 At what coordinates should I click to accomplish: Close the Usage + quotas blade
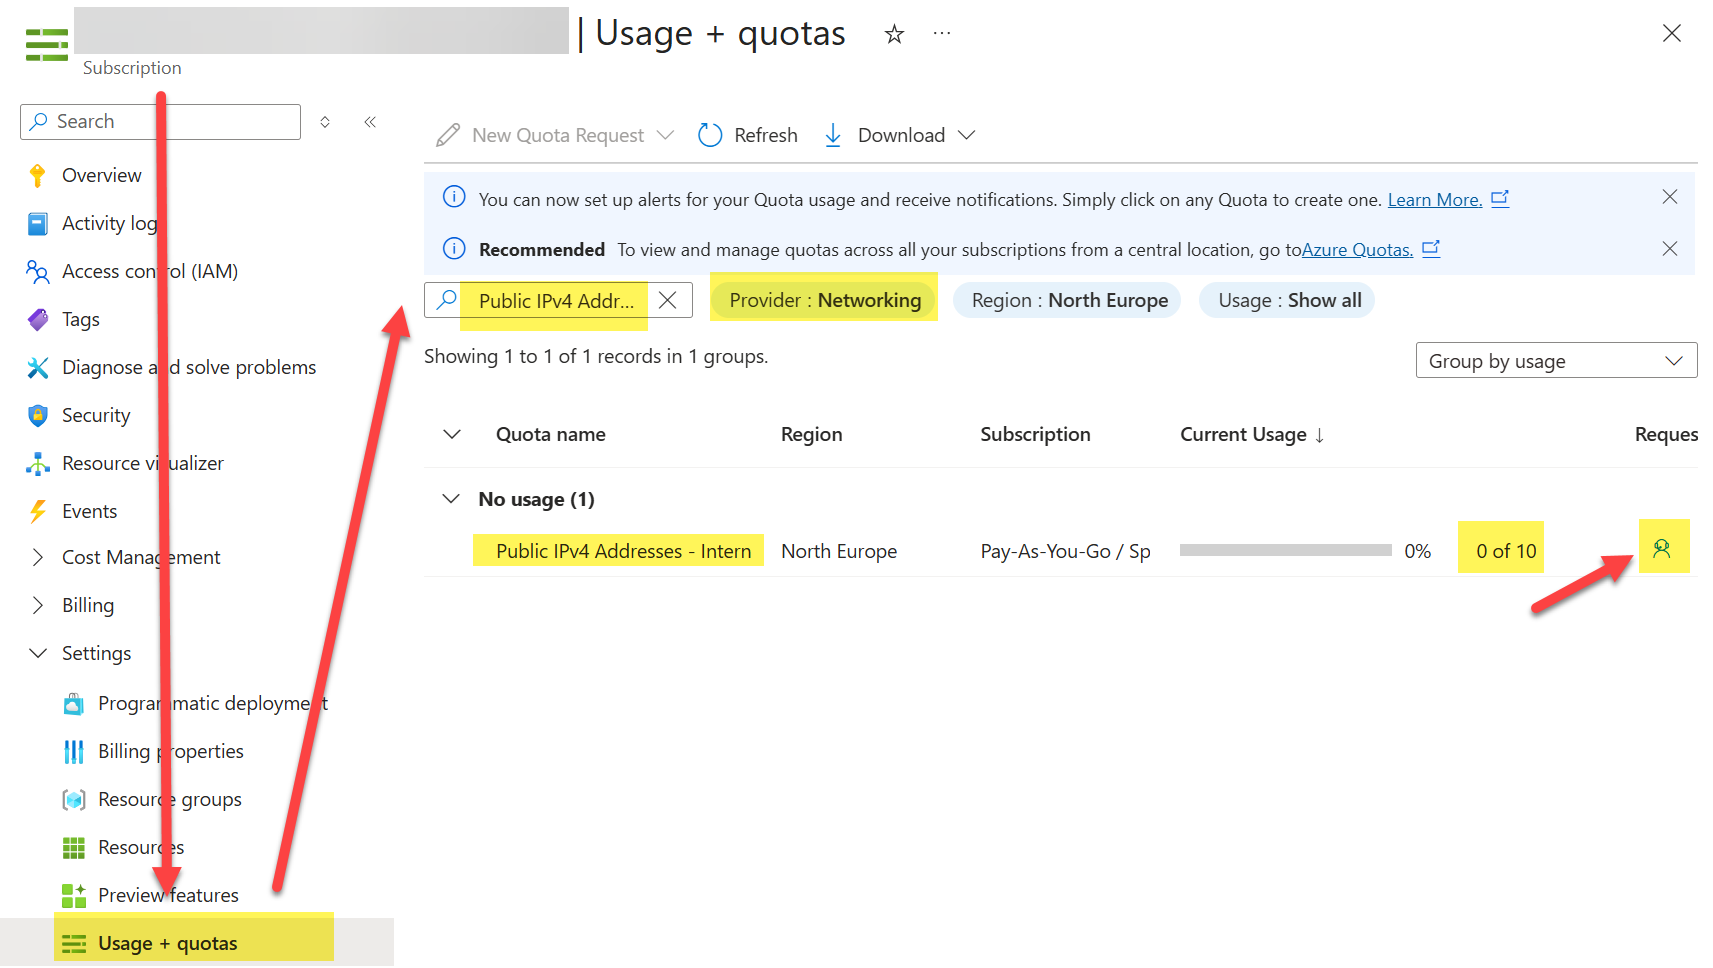(1672, 33)
